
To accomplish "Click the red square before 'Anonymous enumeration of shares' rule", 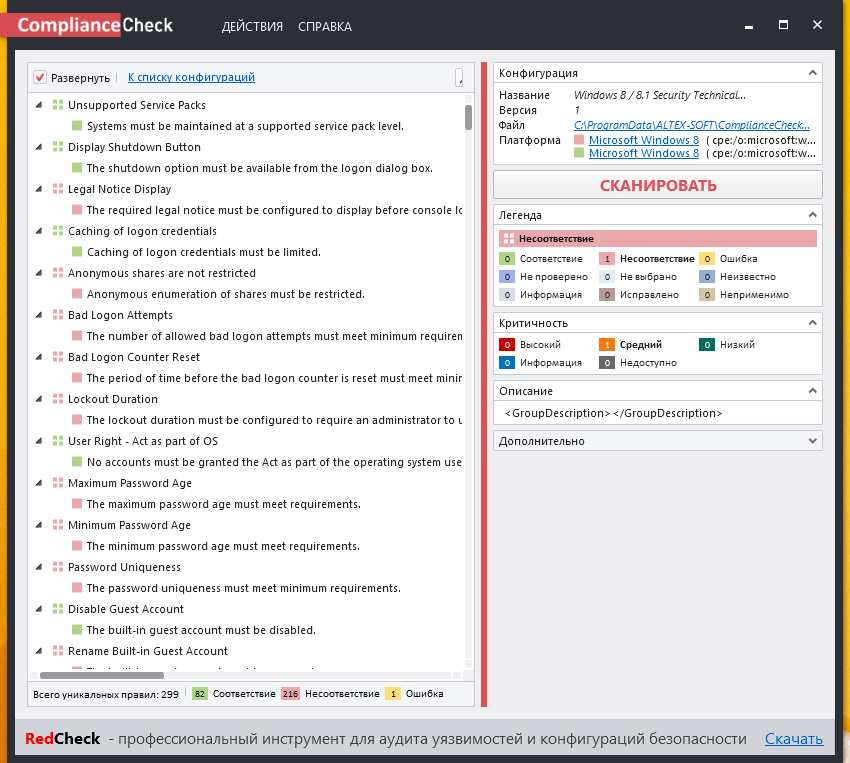I will 77,294.
